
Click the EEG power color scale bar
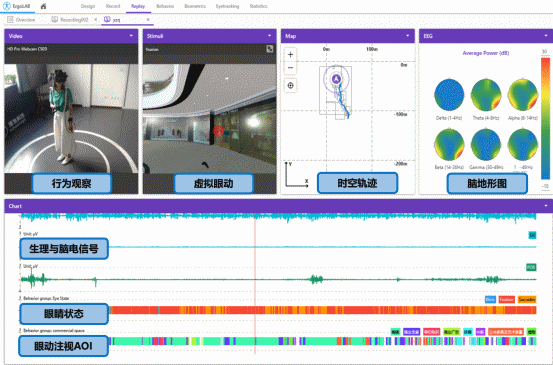pyautogui.click(x=545, y=118)
